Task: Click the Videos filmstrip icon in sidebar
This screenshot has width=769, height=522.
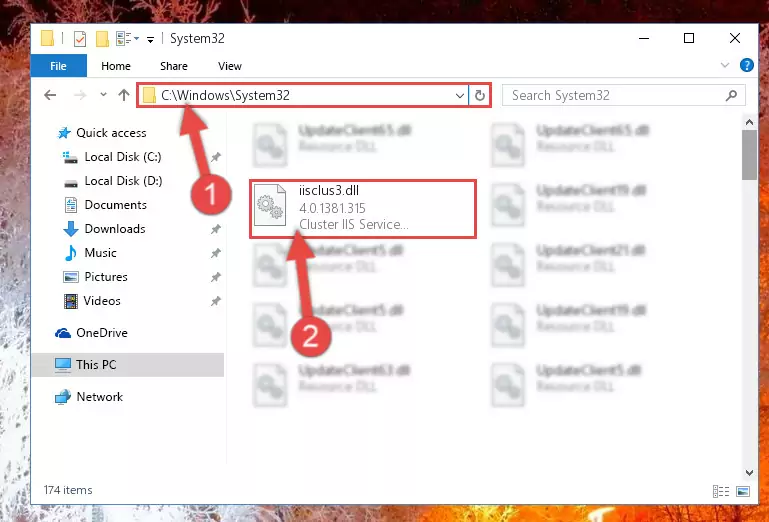Action: coord(71,301)
